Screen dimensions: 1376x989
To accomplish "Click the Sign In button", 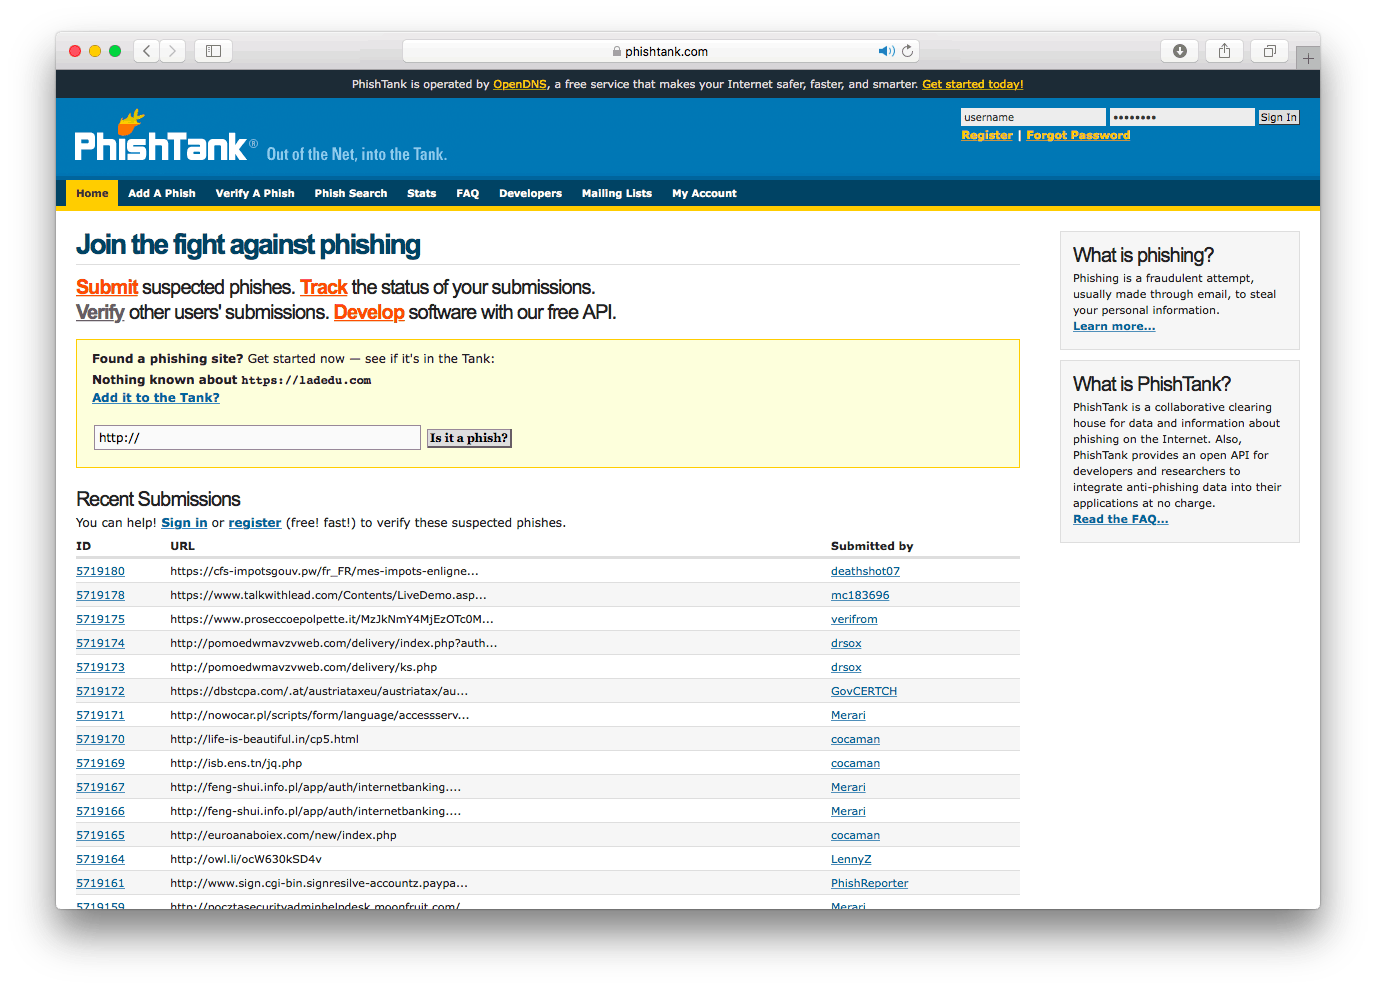I will point(1278,117).
